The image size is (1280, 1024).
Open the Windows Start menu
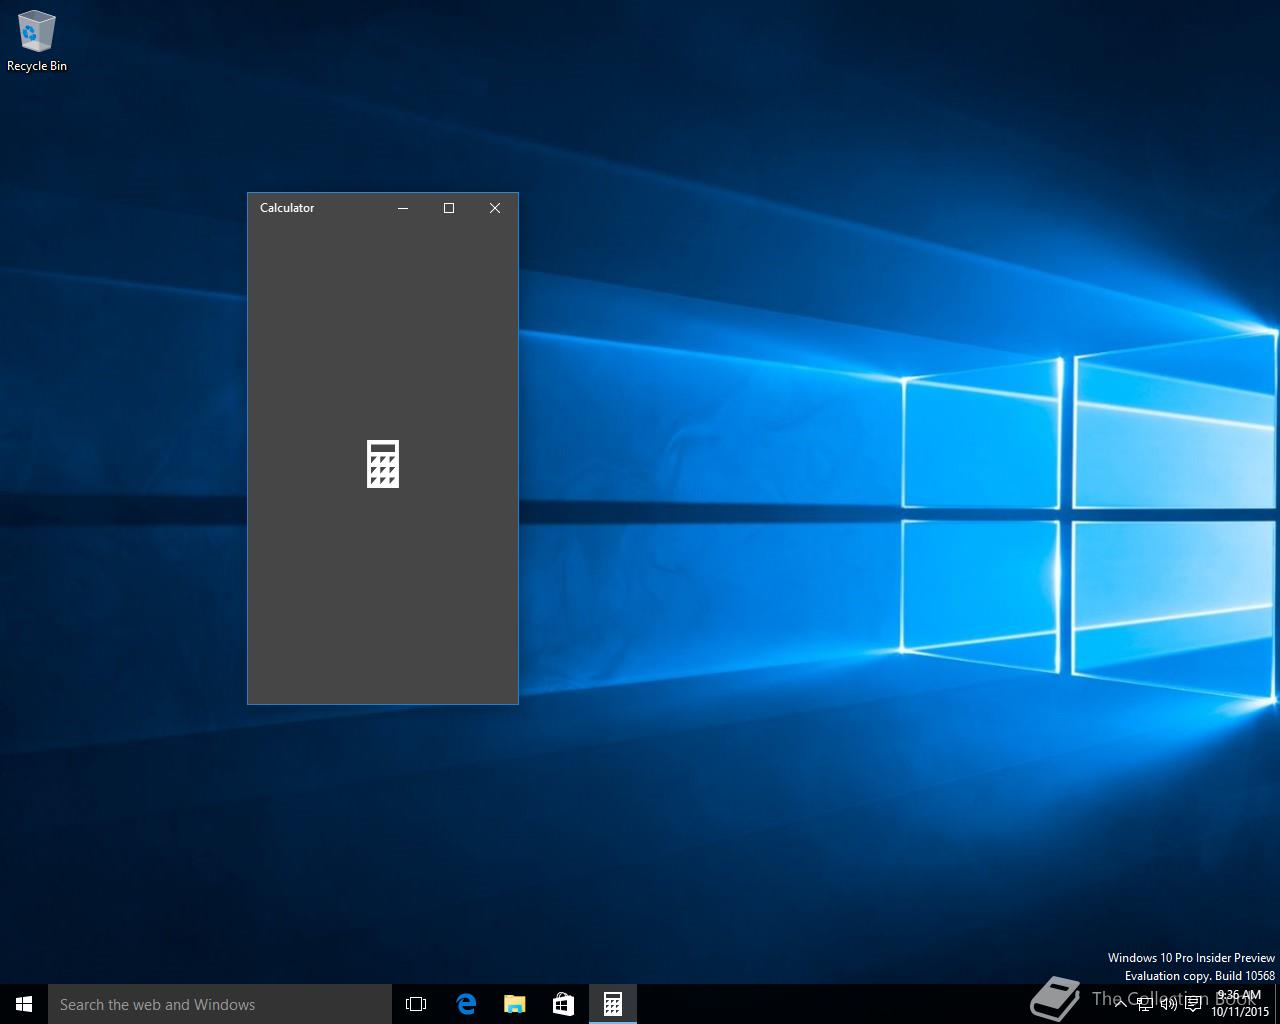(24, 1004)
